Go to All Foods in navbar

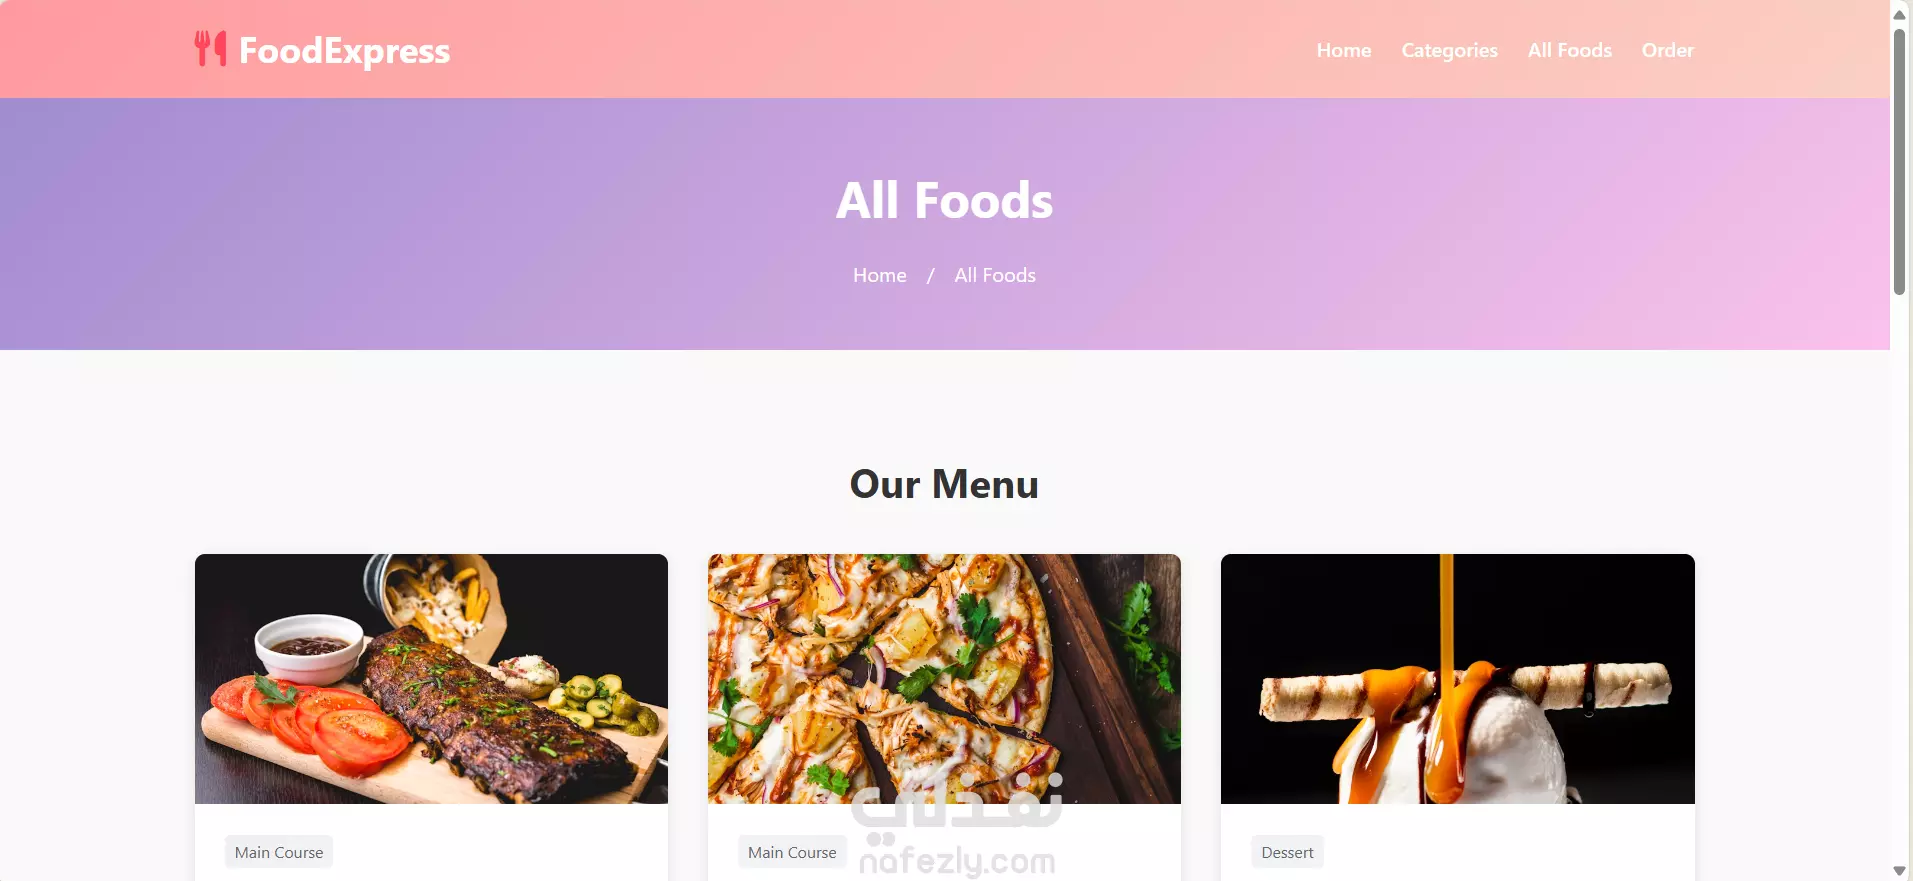click(1569, 50)
